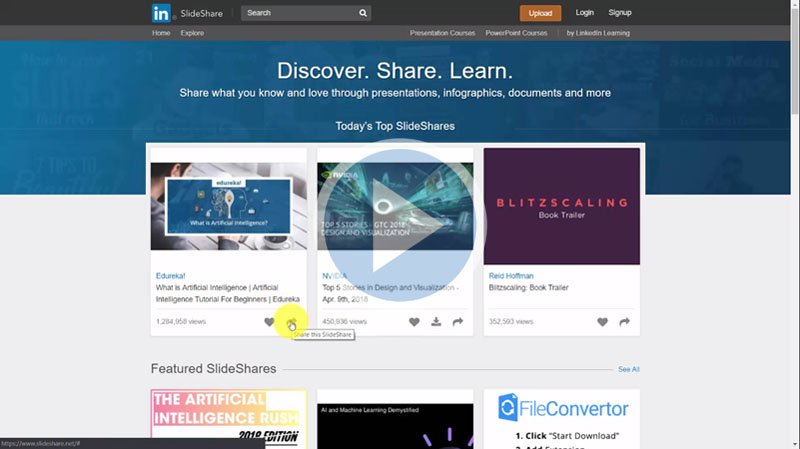
Task: Like the NVIDIA Top 5 Stories slideshare
Action: (414, 322)
